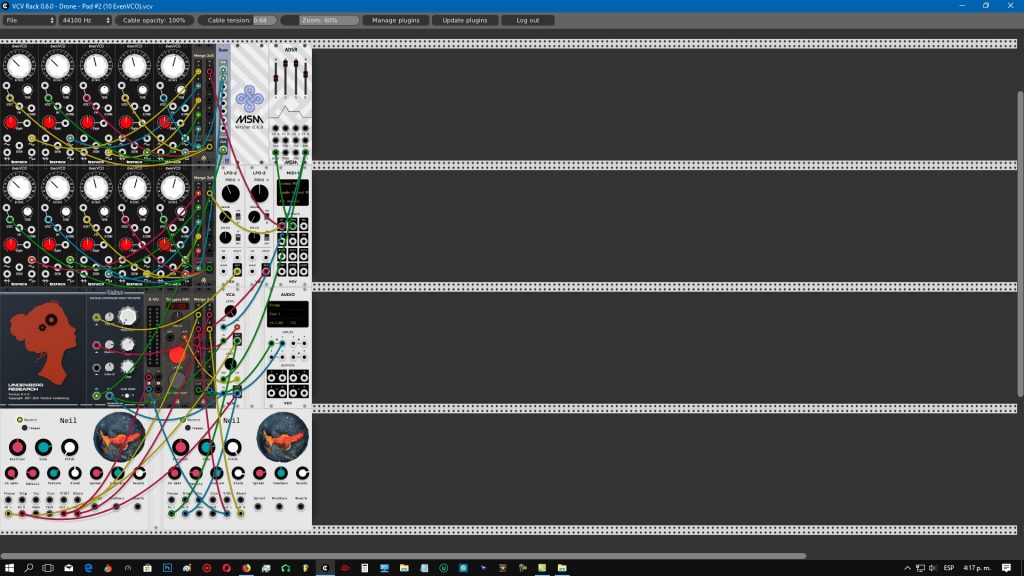Click the left Neil Size knob
This screenshot has height=576, width=1024.
(x=43, y=447)
